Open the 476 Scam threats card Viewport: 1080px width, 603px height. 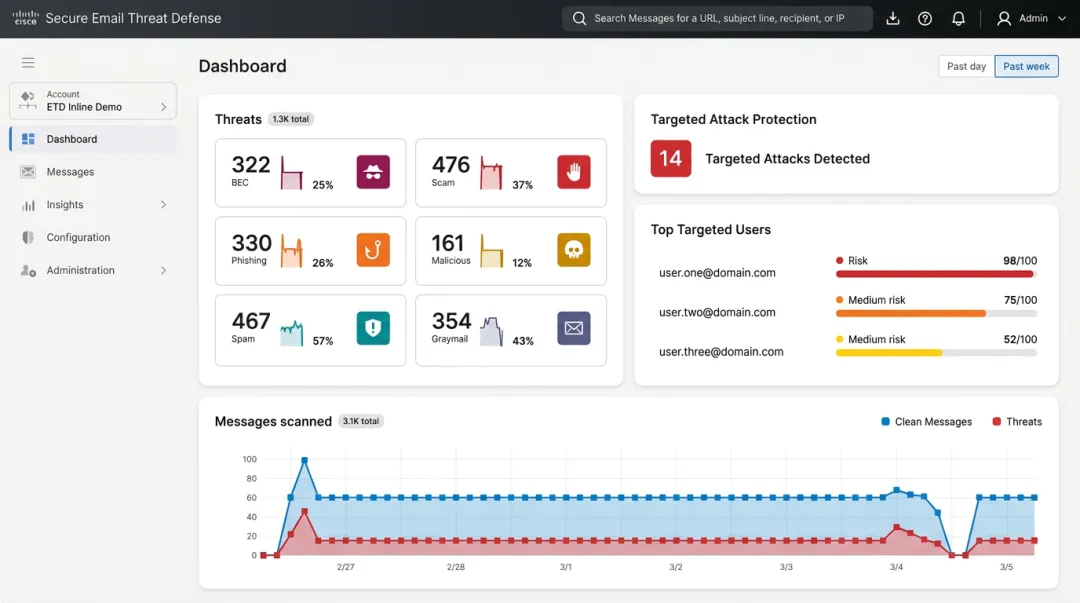(511, 173)
